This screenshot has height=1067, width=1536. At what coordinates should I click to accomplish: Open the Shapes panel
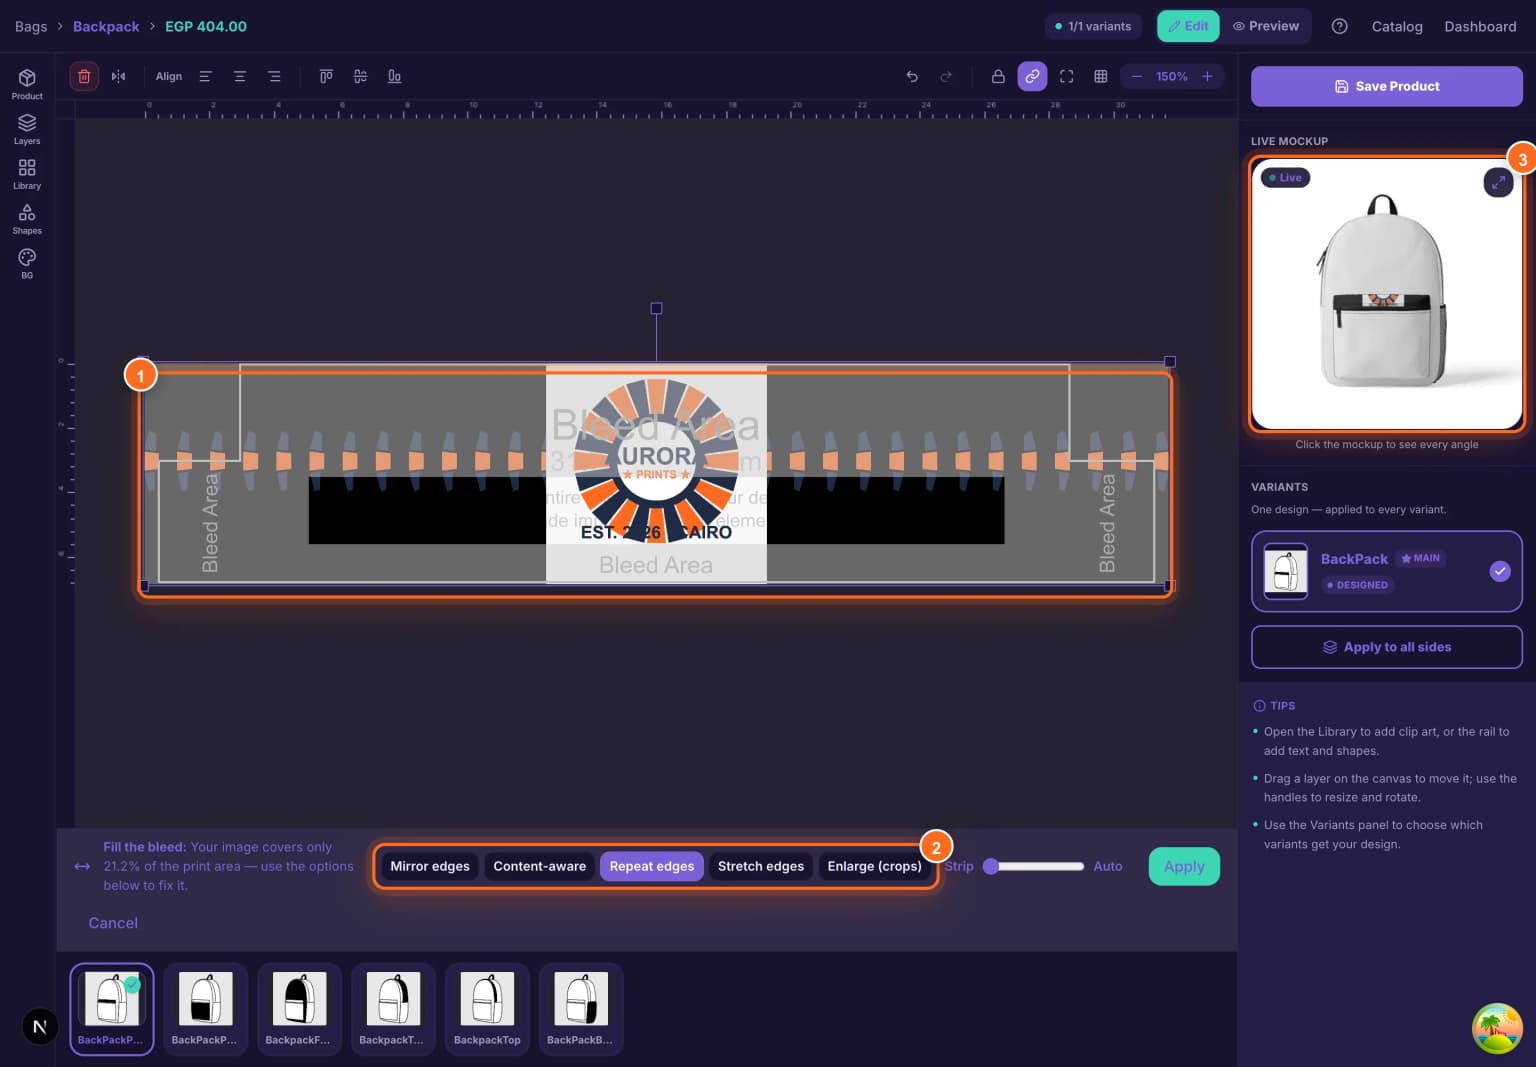[x=27, y=219]
